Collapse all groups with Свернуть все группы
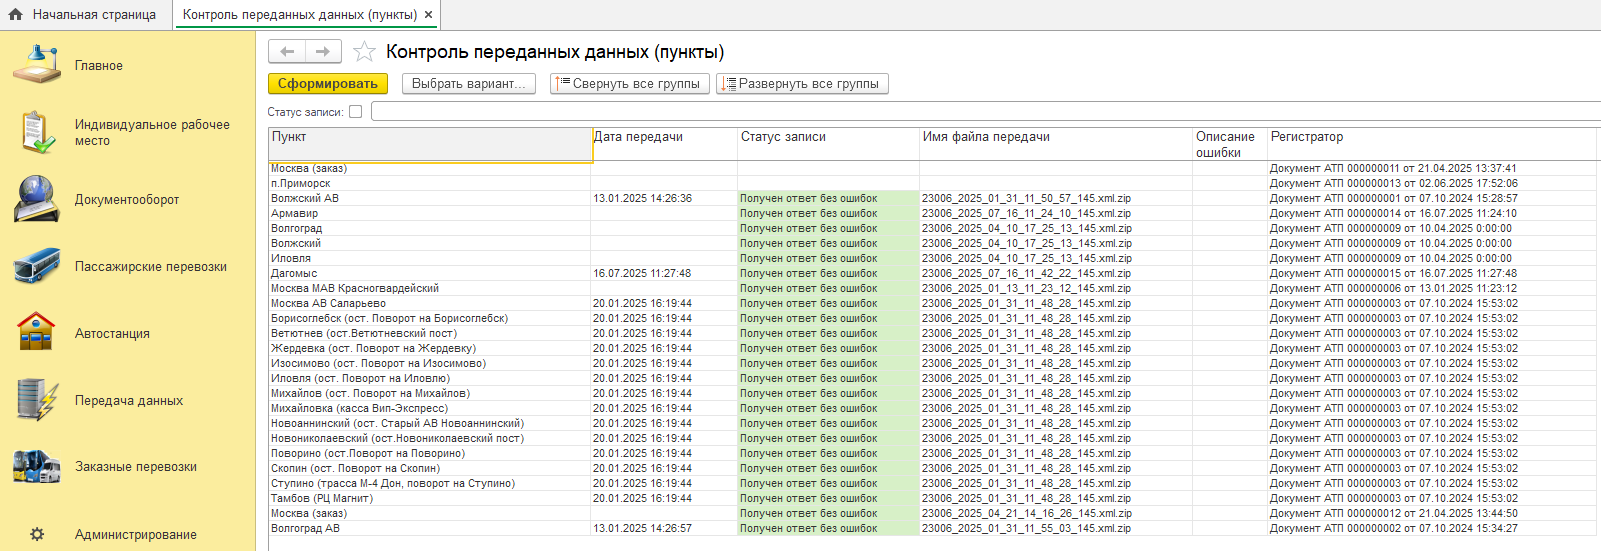Image resolution: width=1601 pixels, height=551 pixels. tap(629, 84)
